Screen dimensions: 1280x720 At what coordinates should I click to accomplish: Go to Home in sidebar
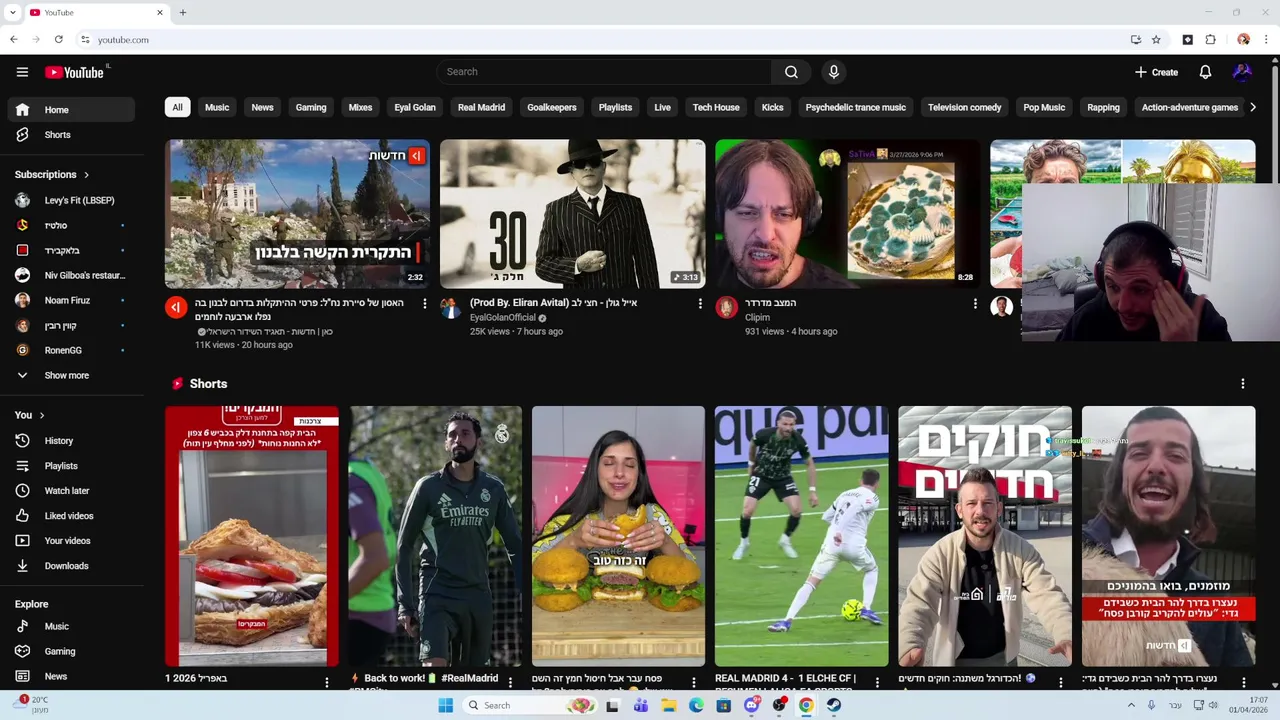coord(71,110)
